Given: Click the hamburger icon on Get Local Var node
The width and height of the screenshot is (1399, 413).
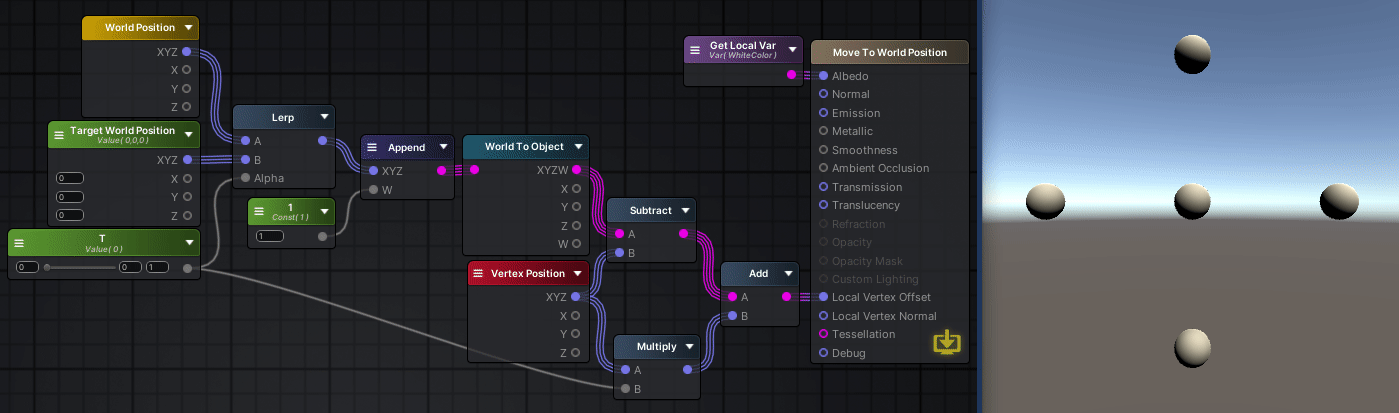Looking at the screenshot, I should (695, 49).
